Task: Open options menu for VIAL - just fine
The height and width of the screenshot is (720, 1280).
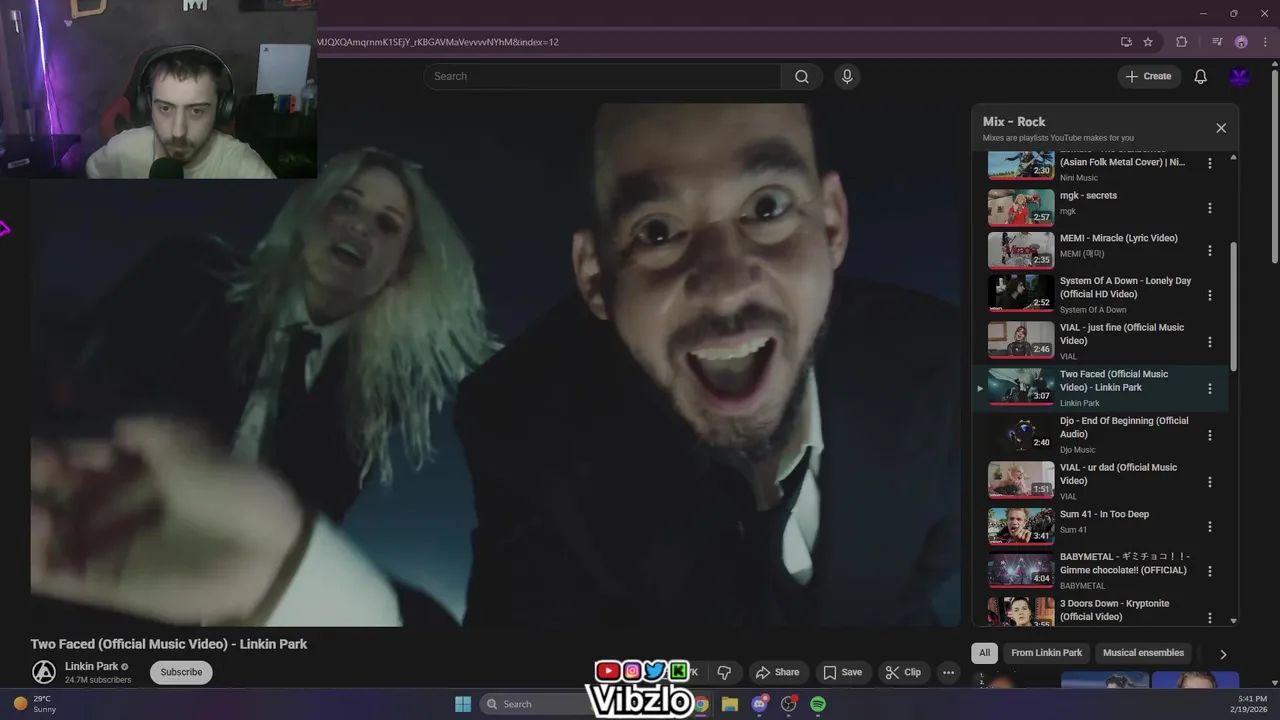Action: point(1209,341)
